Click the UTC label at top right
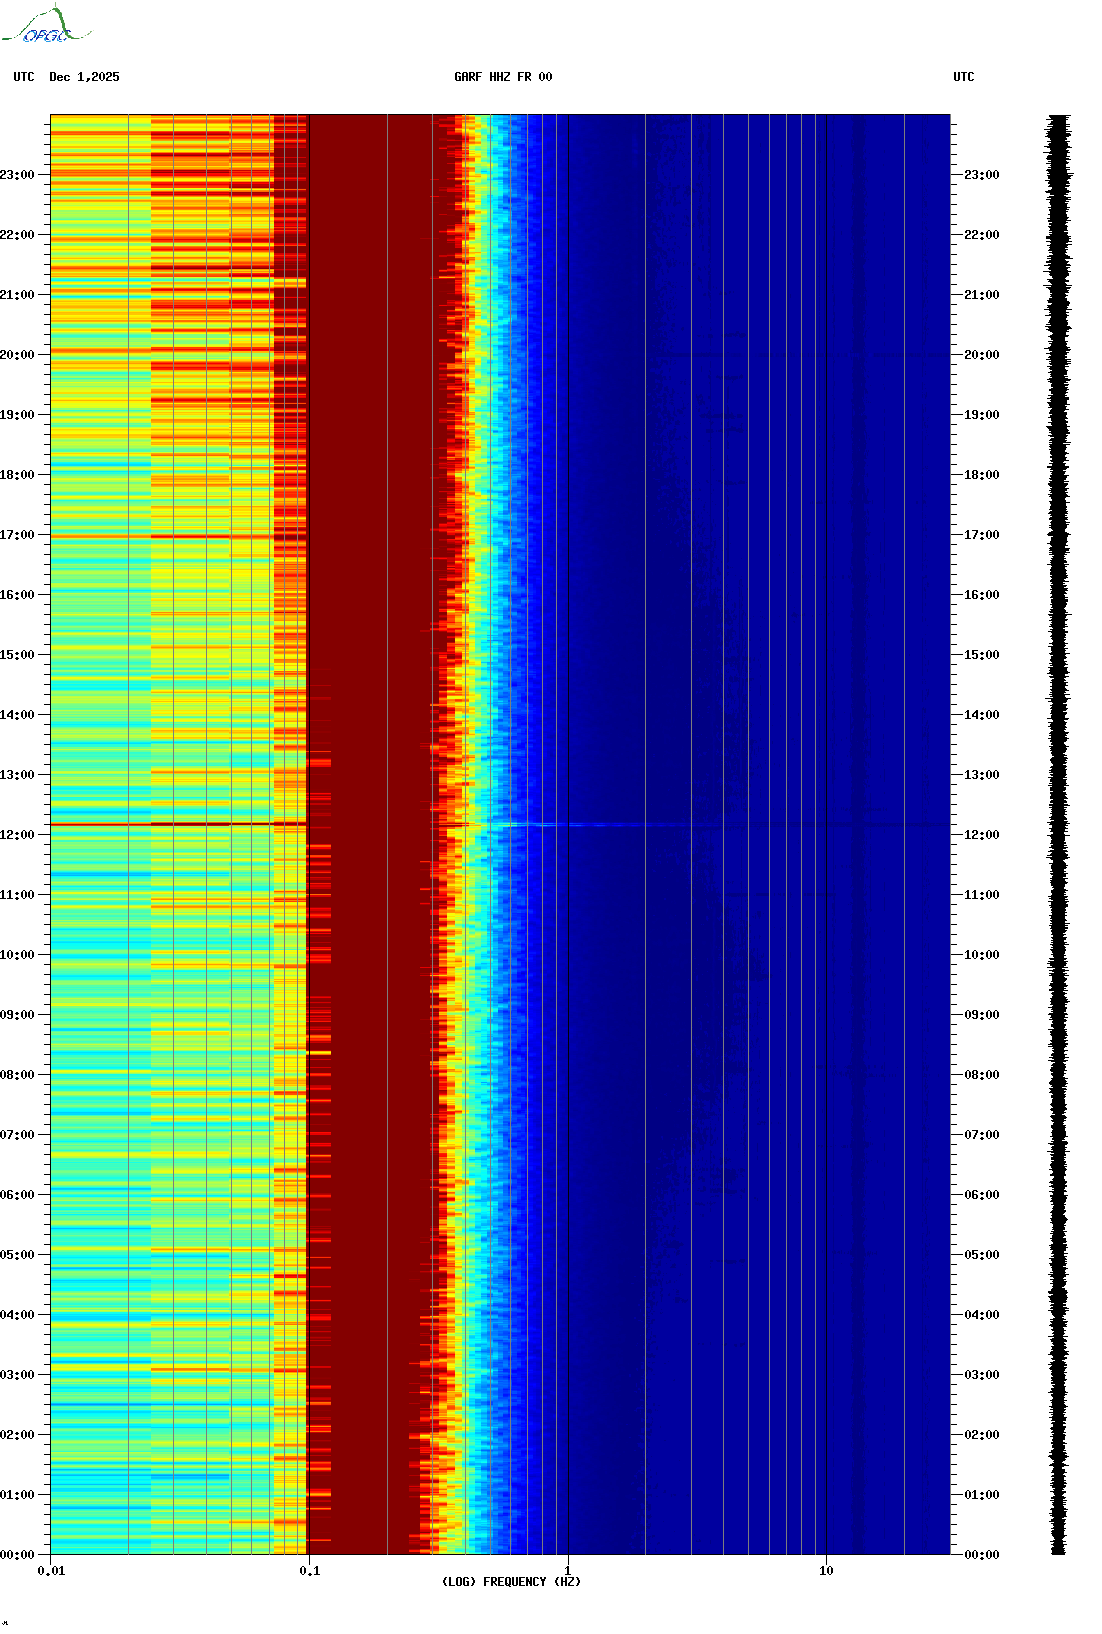 click(963, 77)
